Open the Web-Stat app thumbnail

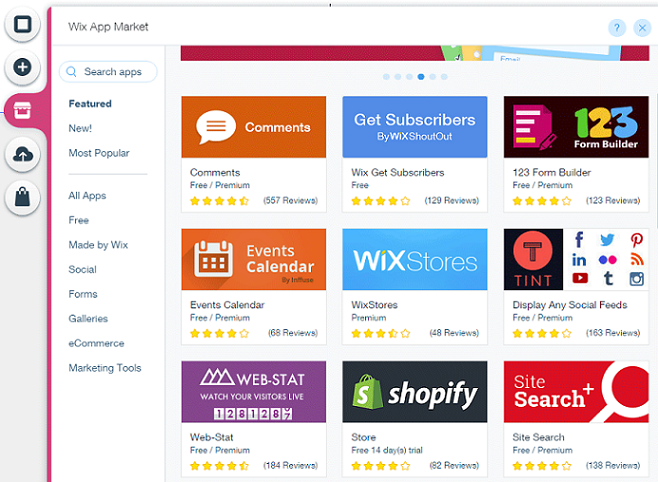(x=253, y=392)
